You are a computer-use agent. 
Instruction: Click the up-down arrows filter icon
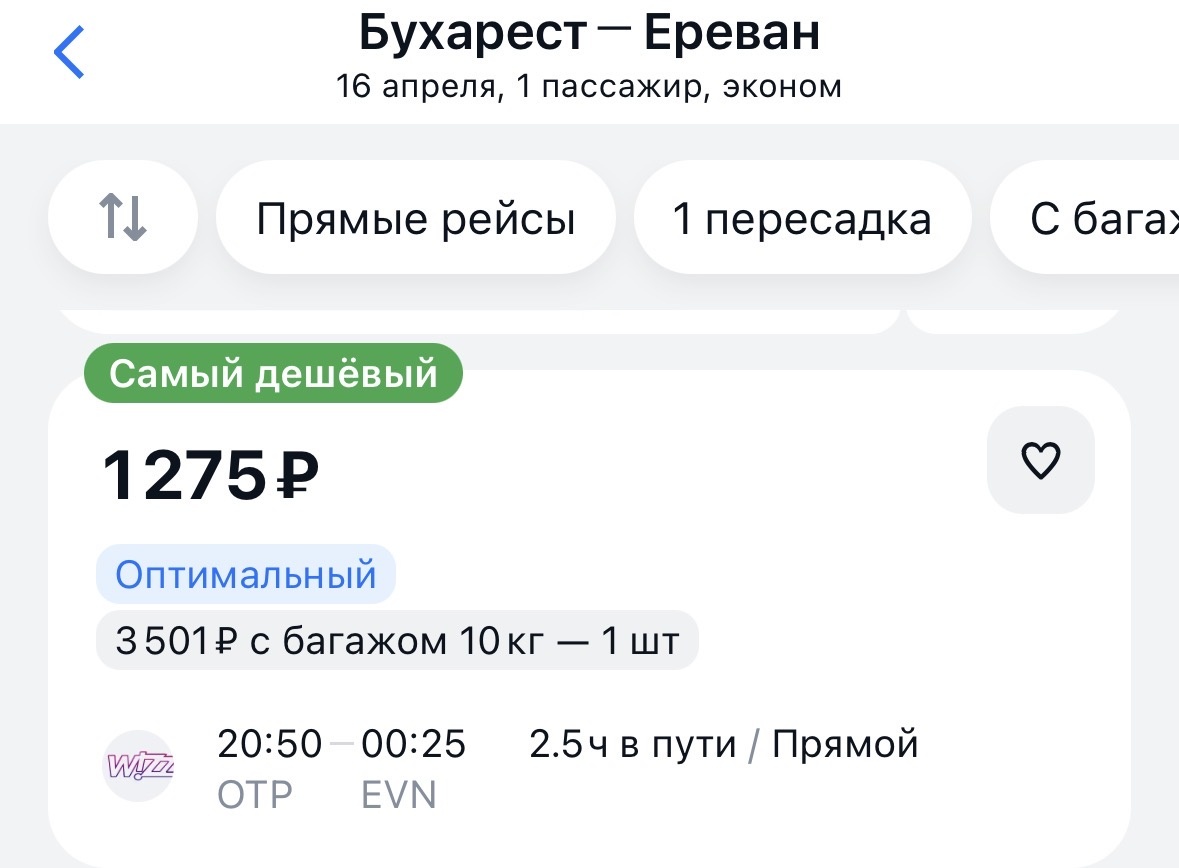pyautogui.click(x=122, y=217)
